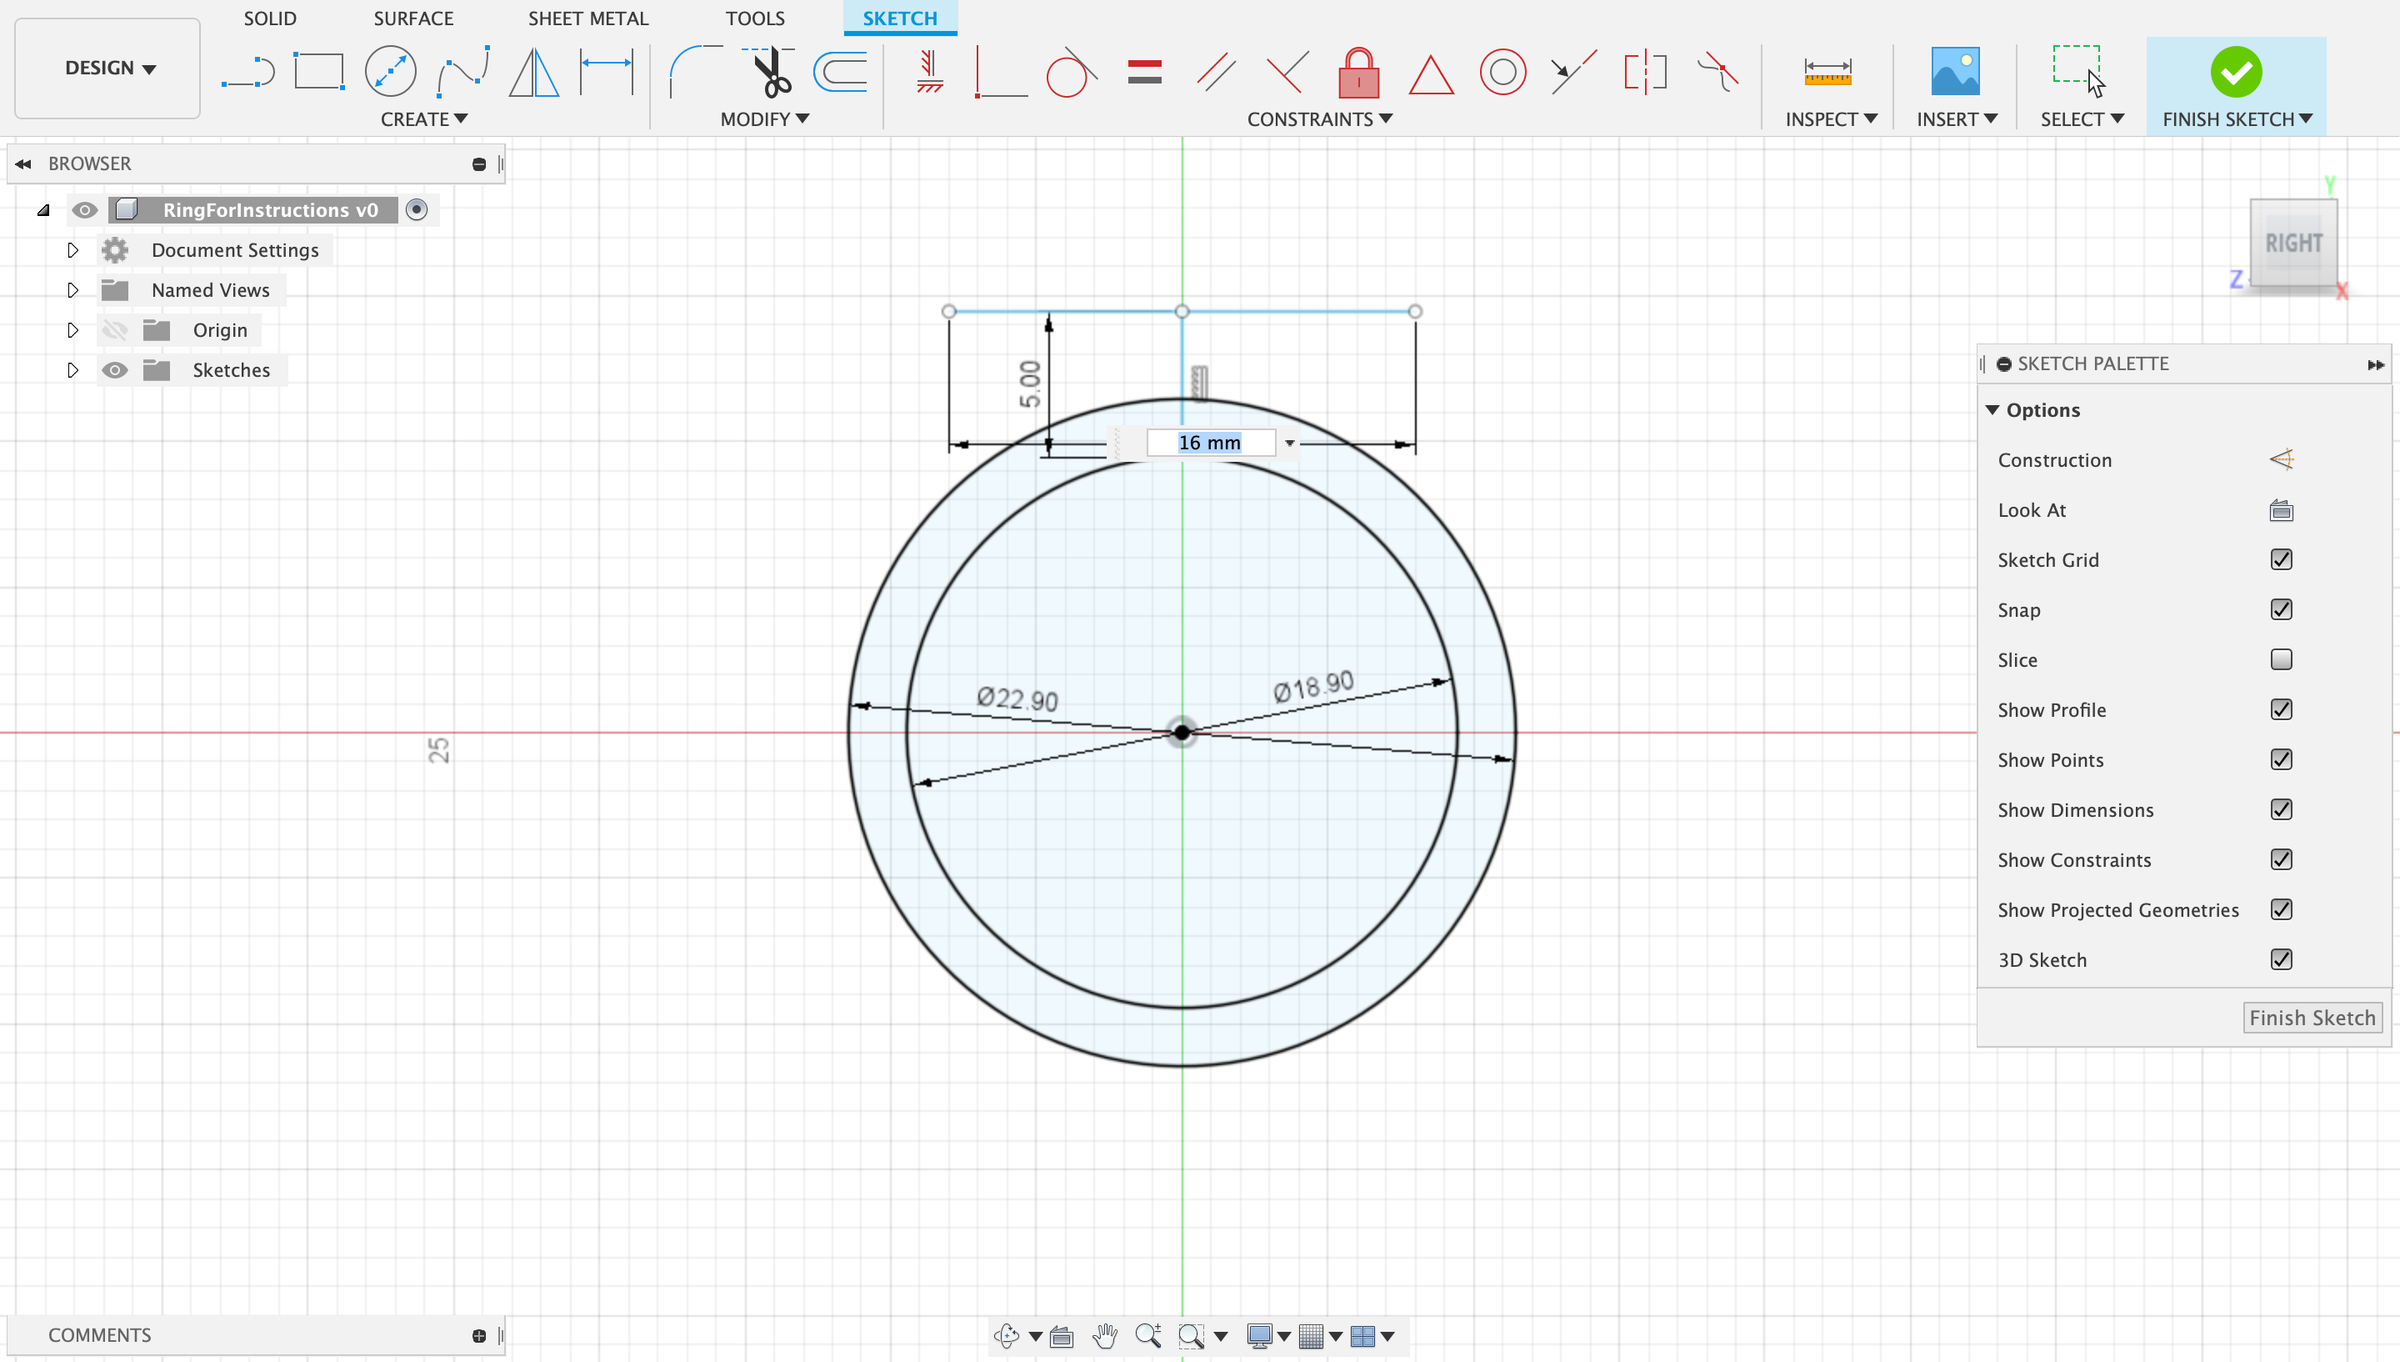This screenshot has height=1362, width=2400.
Task: Expand the Named Views tree item
Action: coord(72,289)
